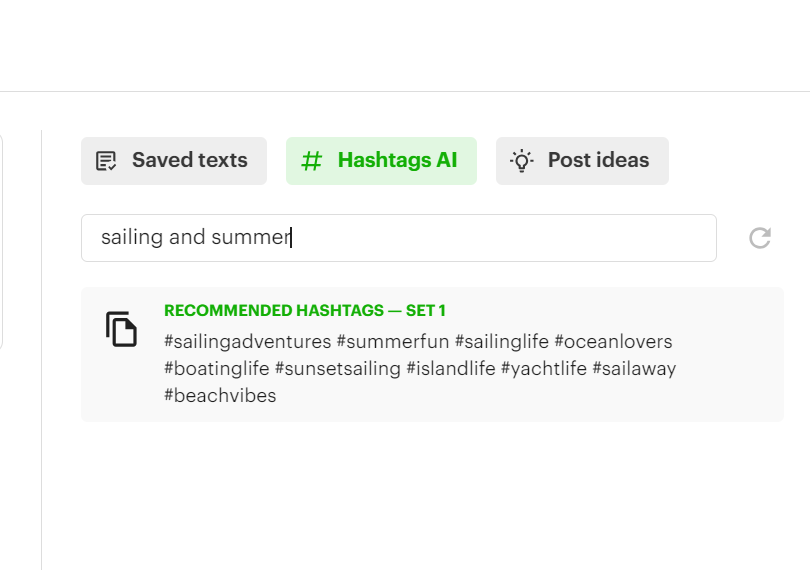Viewport: 810px width, 570px height.
Task: Copy the recommended hashtags set
Action: pos(121,329)
